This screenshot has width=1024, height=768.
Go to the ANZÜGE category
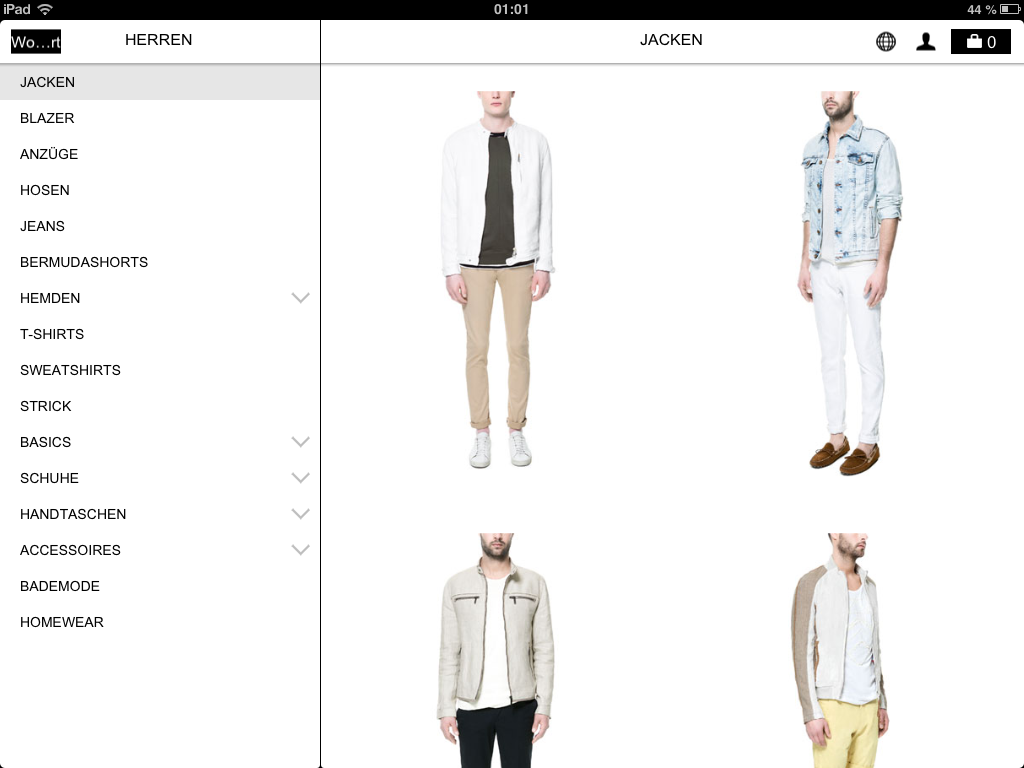[49, 154]
